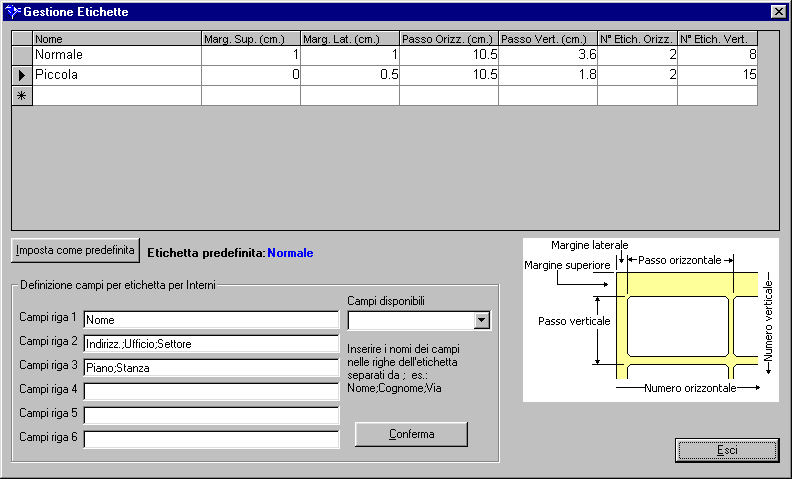The height and width of the screenshot is (479, 792).
Task: Click Imposta come predefinita button
Action: point(75,251)
